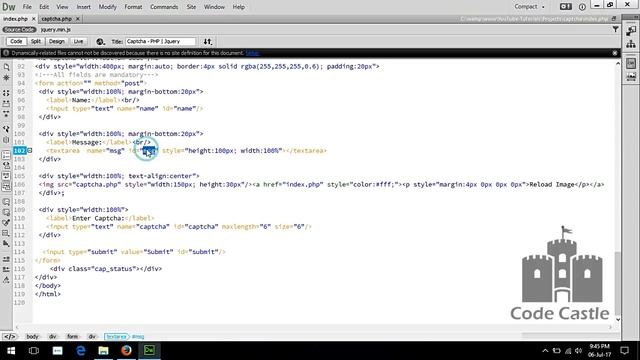Open the jquery.min.js related file
The height and width of the screenshot is (360, 640).
click(x=56, y=30)
